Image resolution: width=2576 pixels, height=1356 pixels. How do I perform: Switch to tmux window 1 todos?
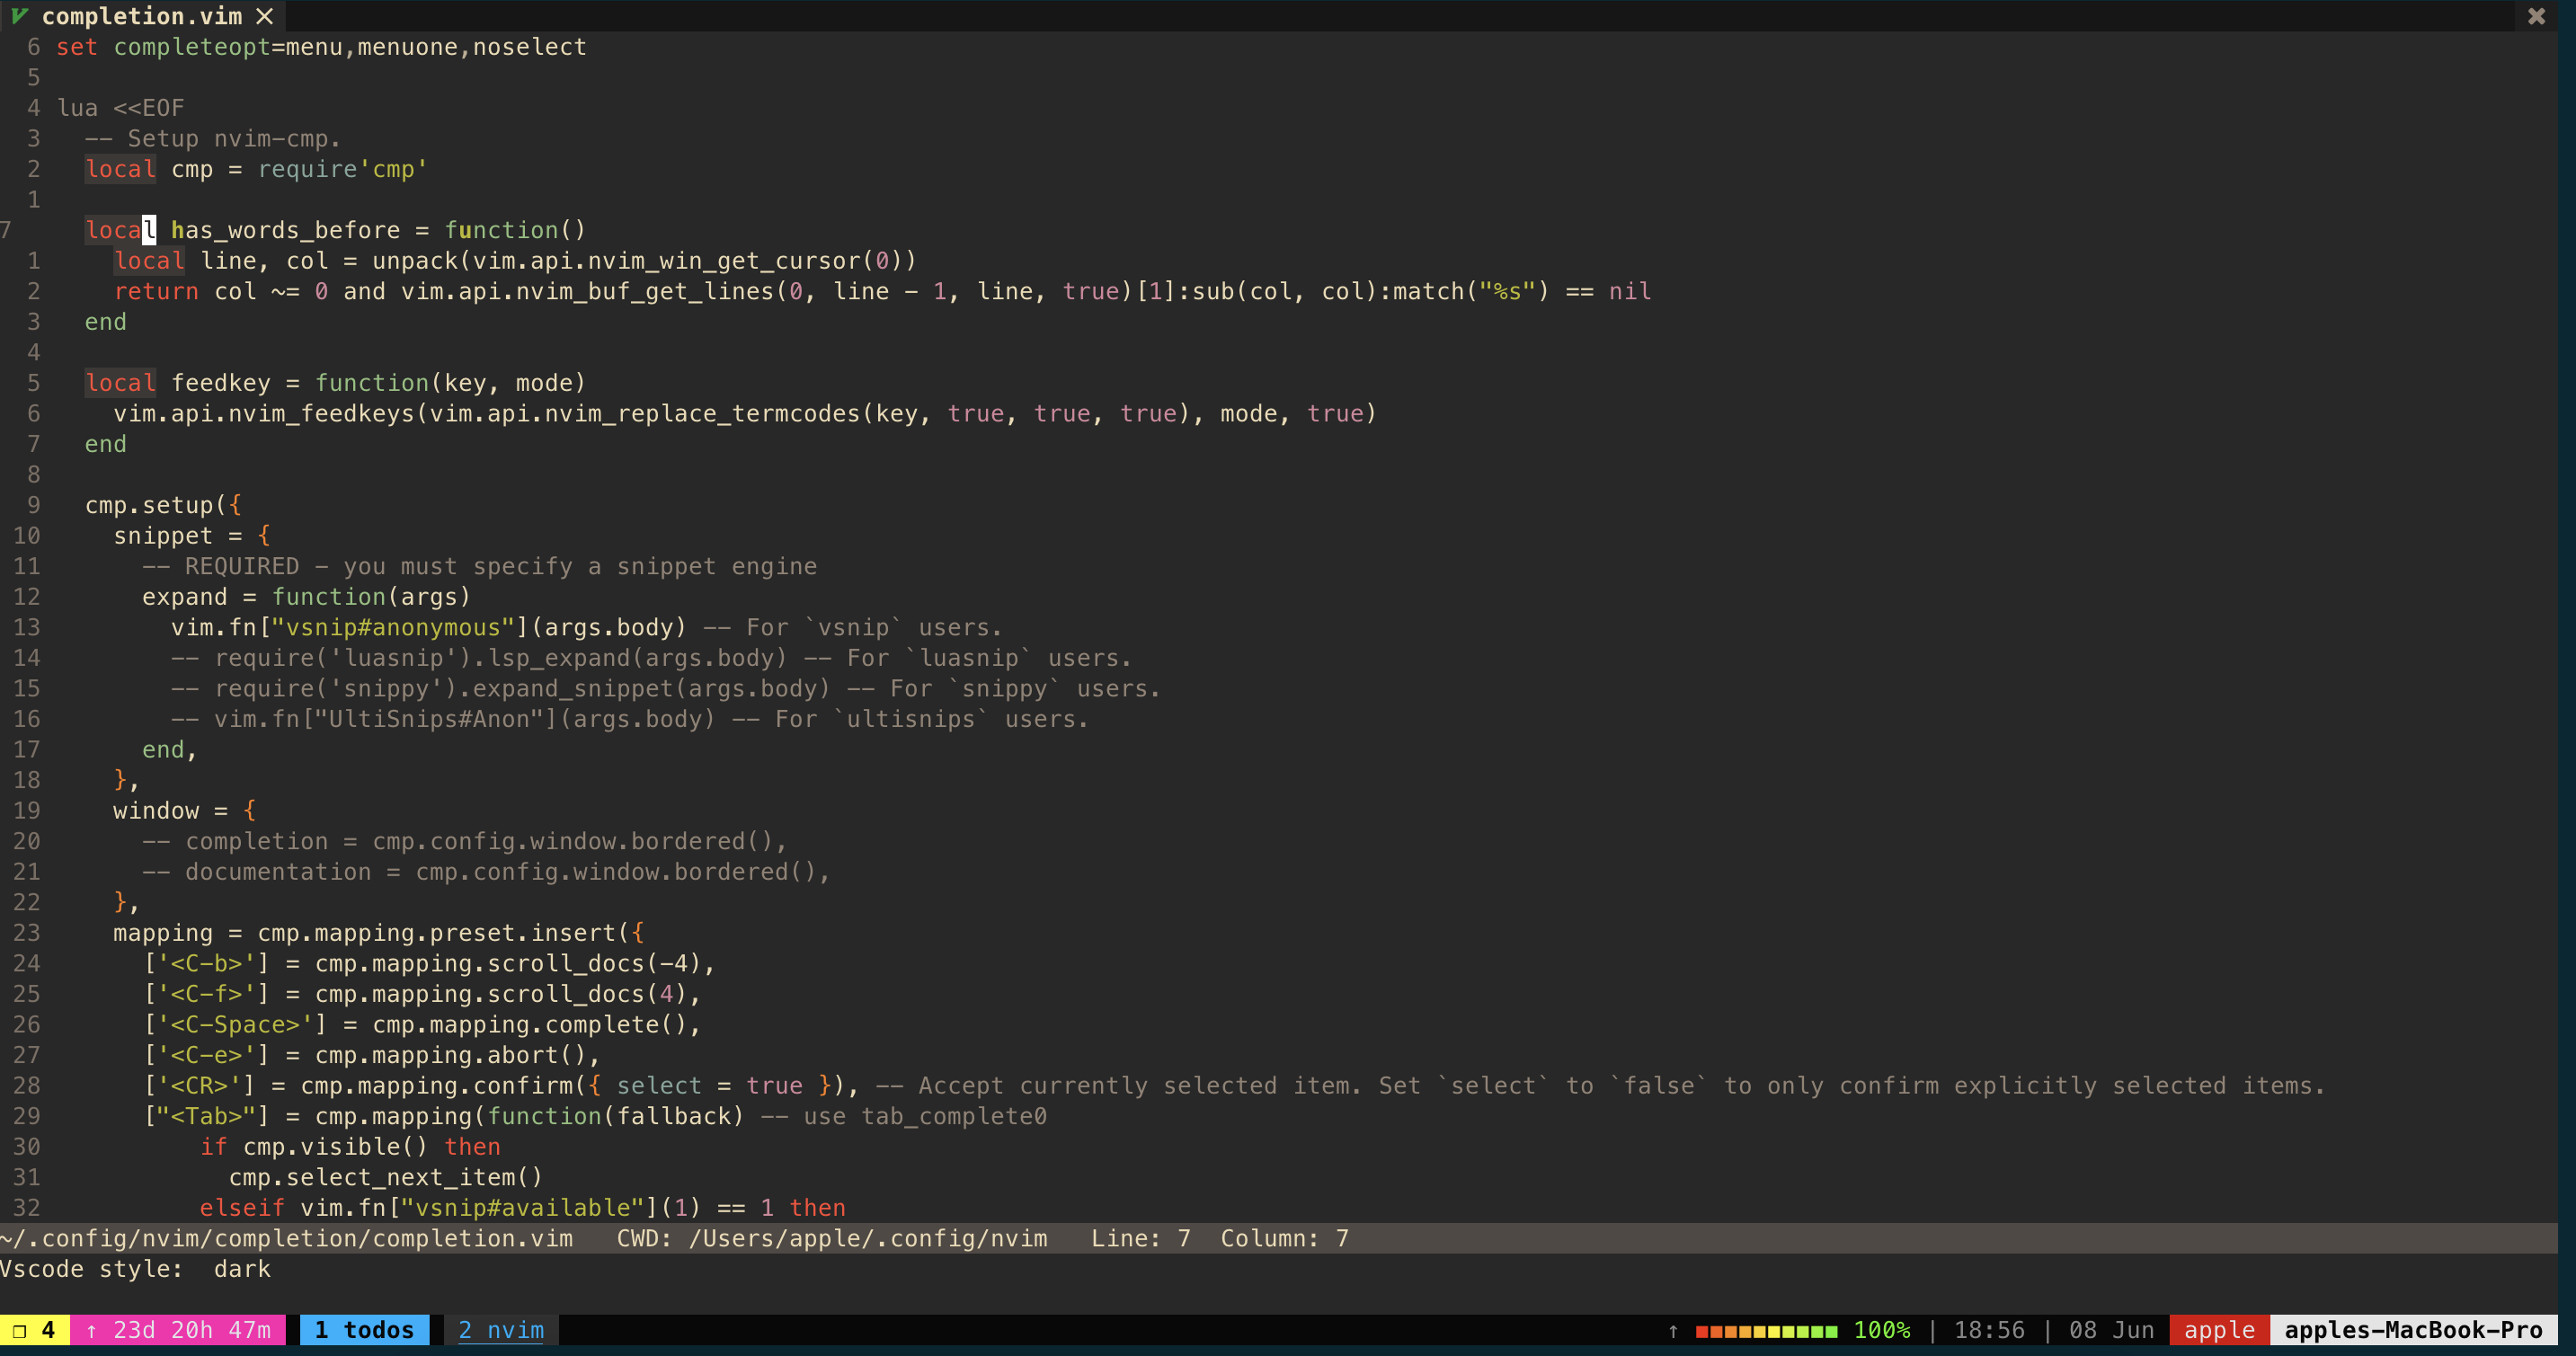364,1330
